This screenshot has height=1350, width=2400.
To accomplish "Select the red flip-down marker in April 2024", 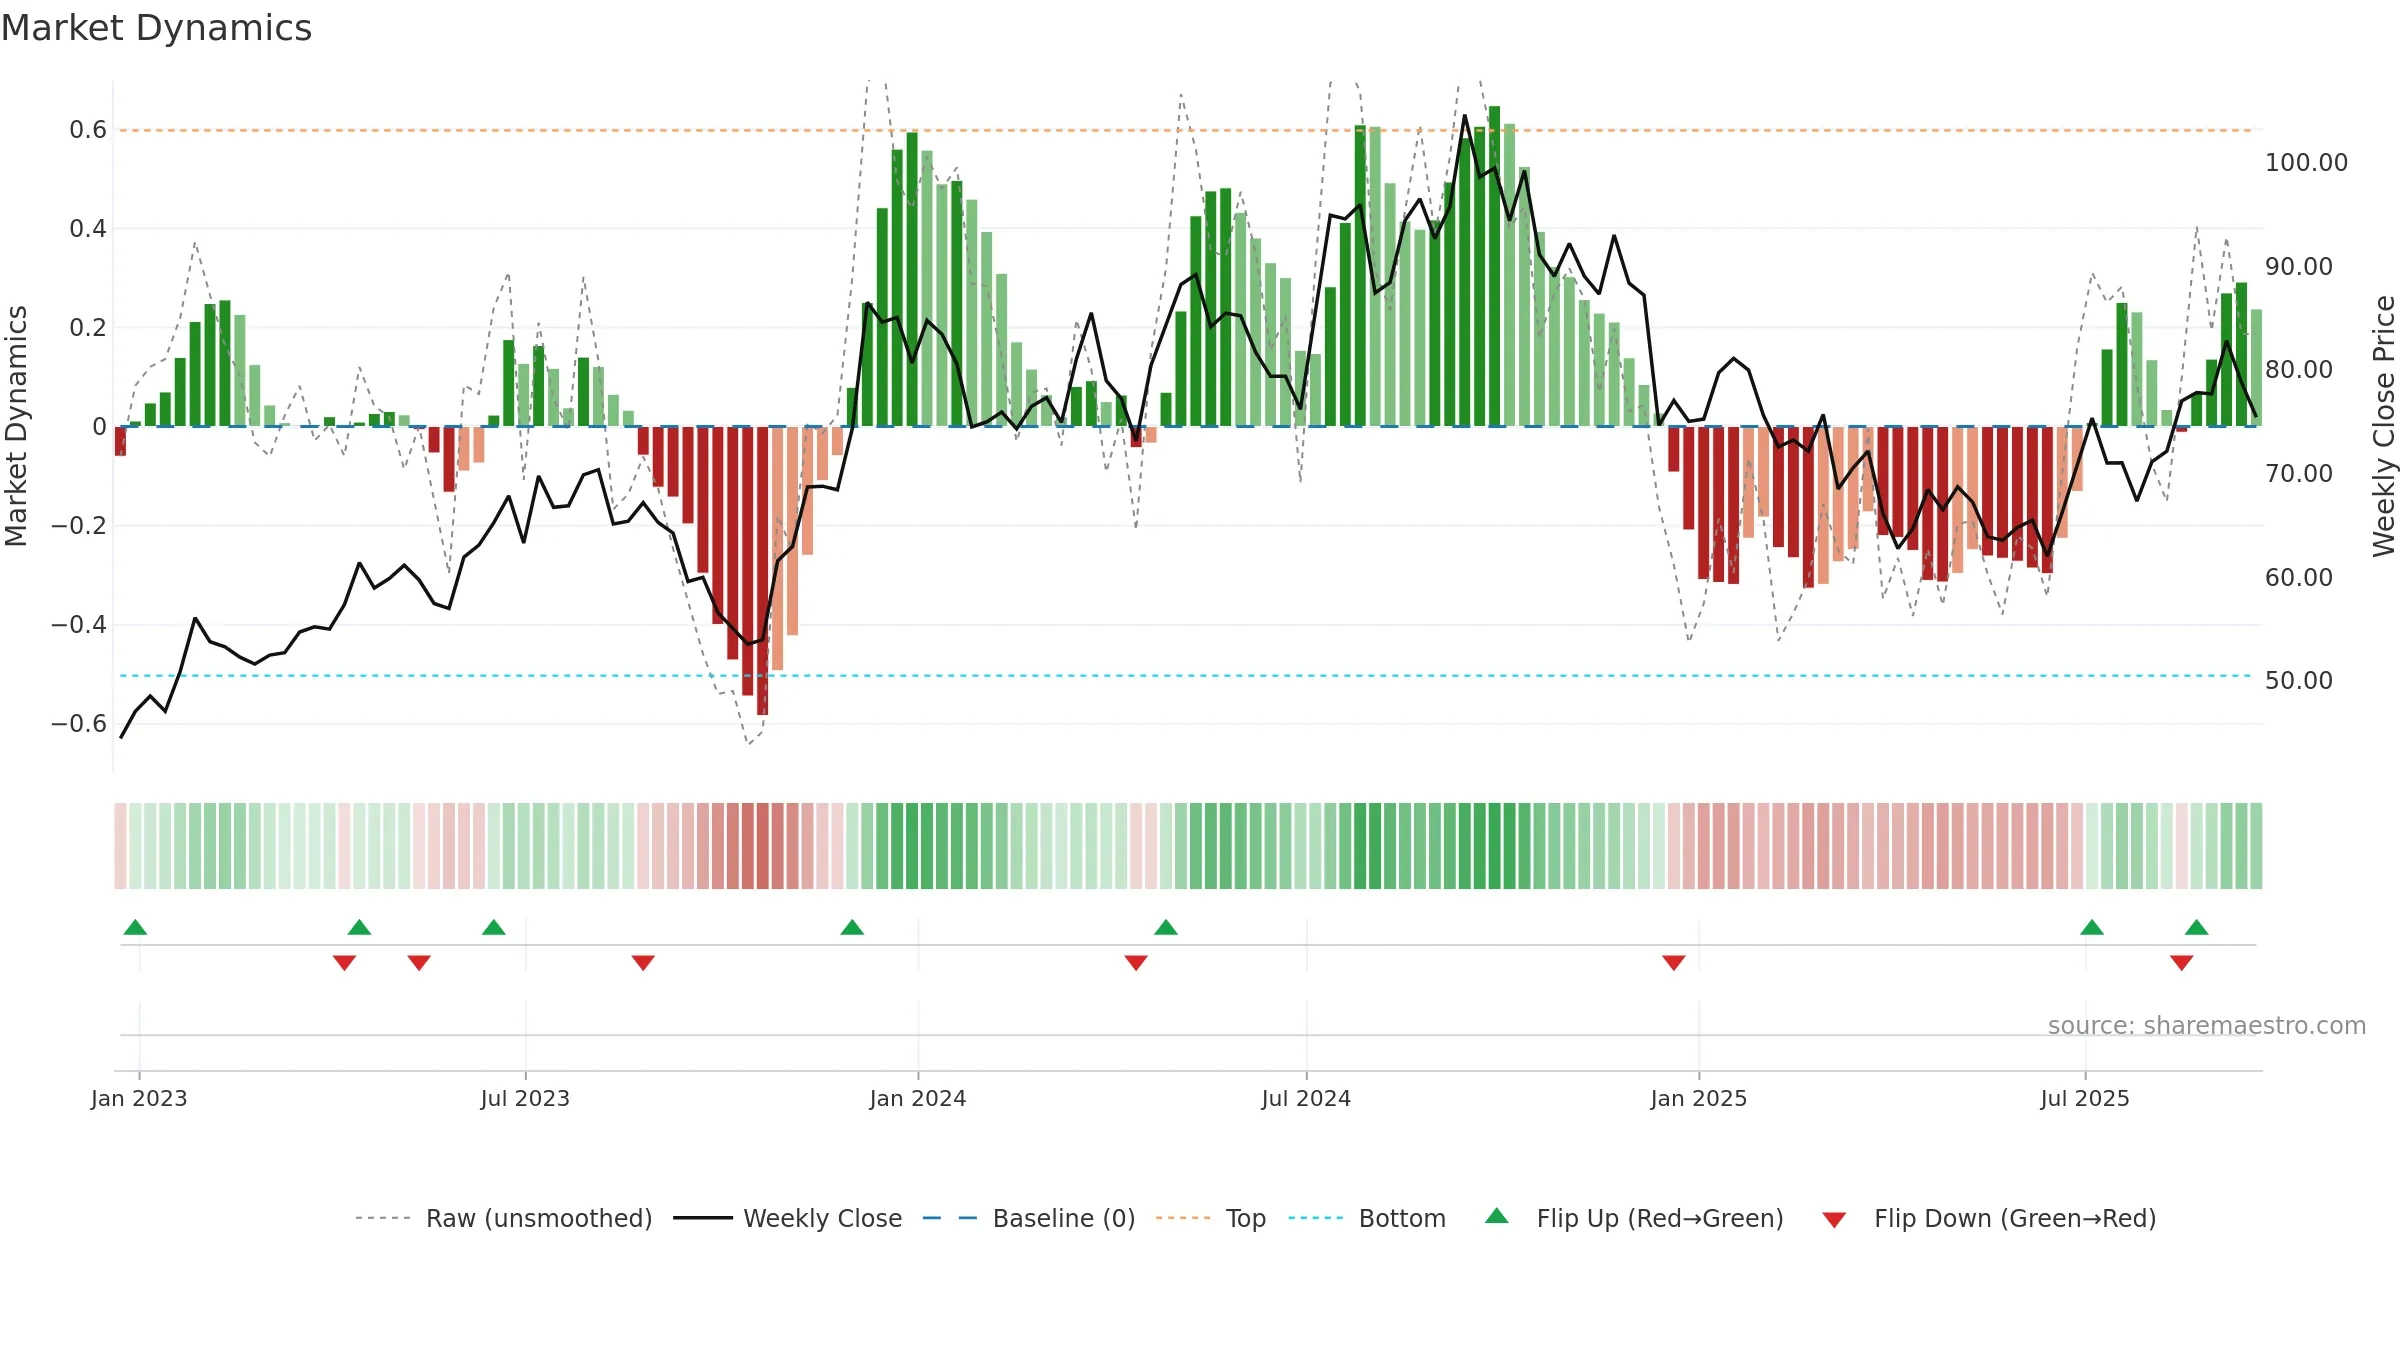I will click(x=1136, y=963).
